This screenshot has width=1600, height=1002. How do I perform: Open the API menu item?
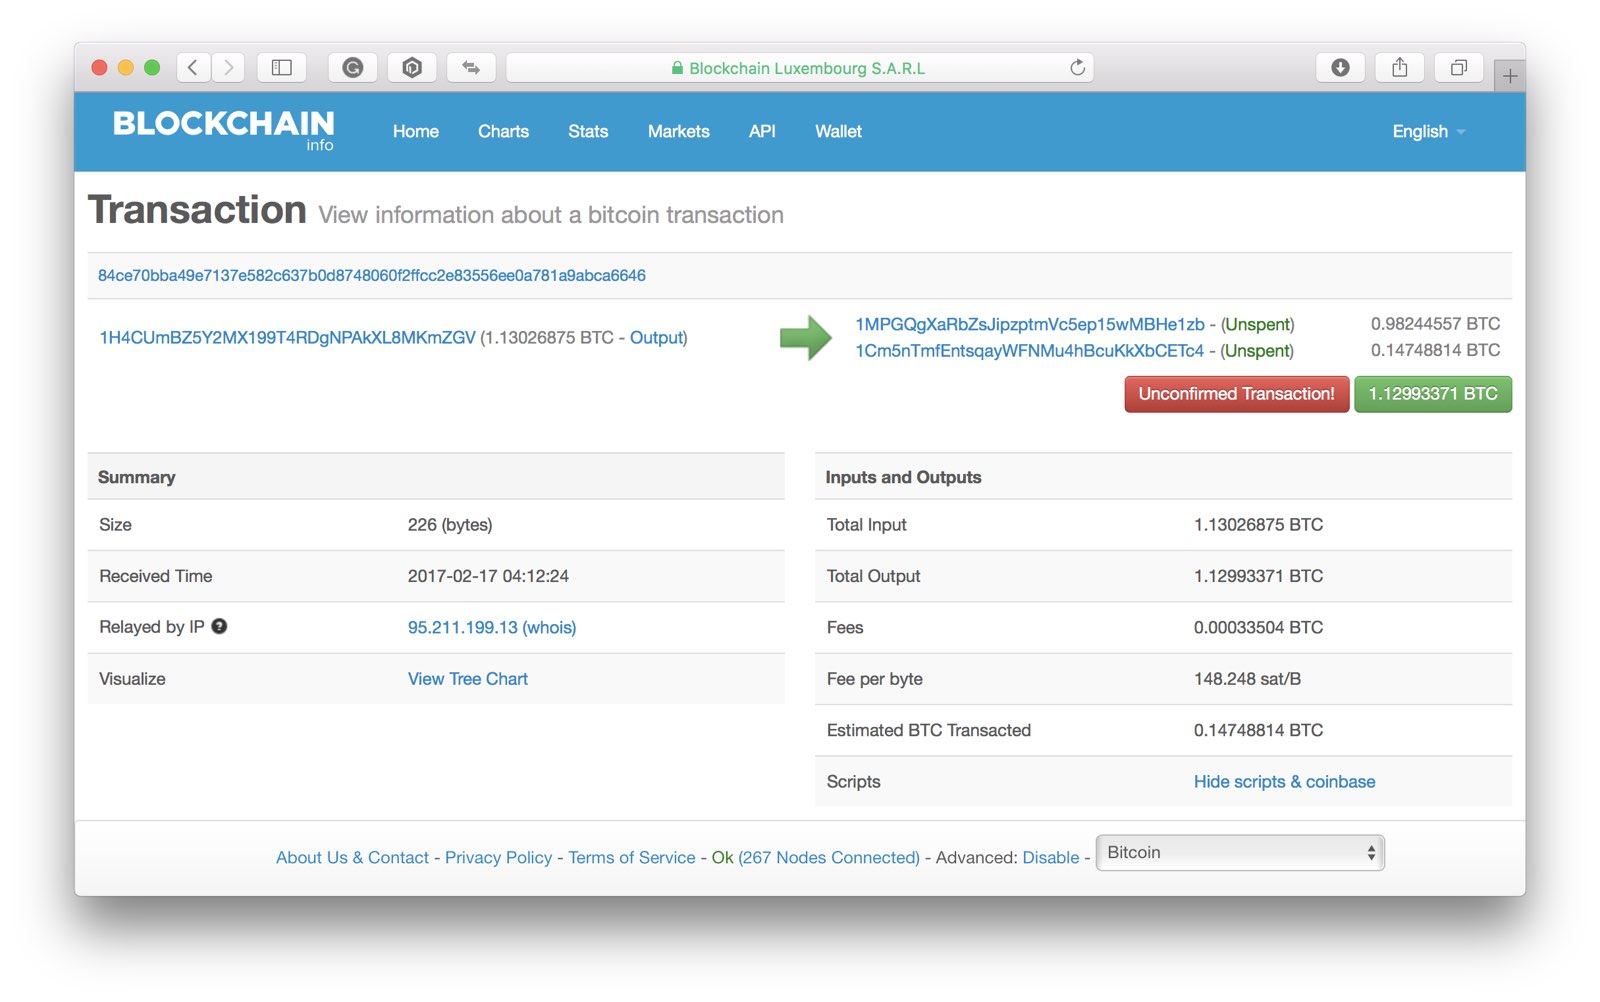[762, 131]
